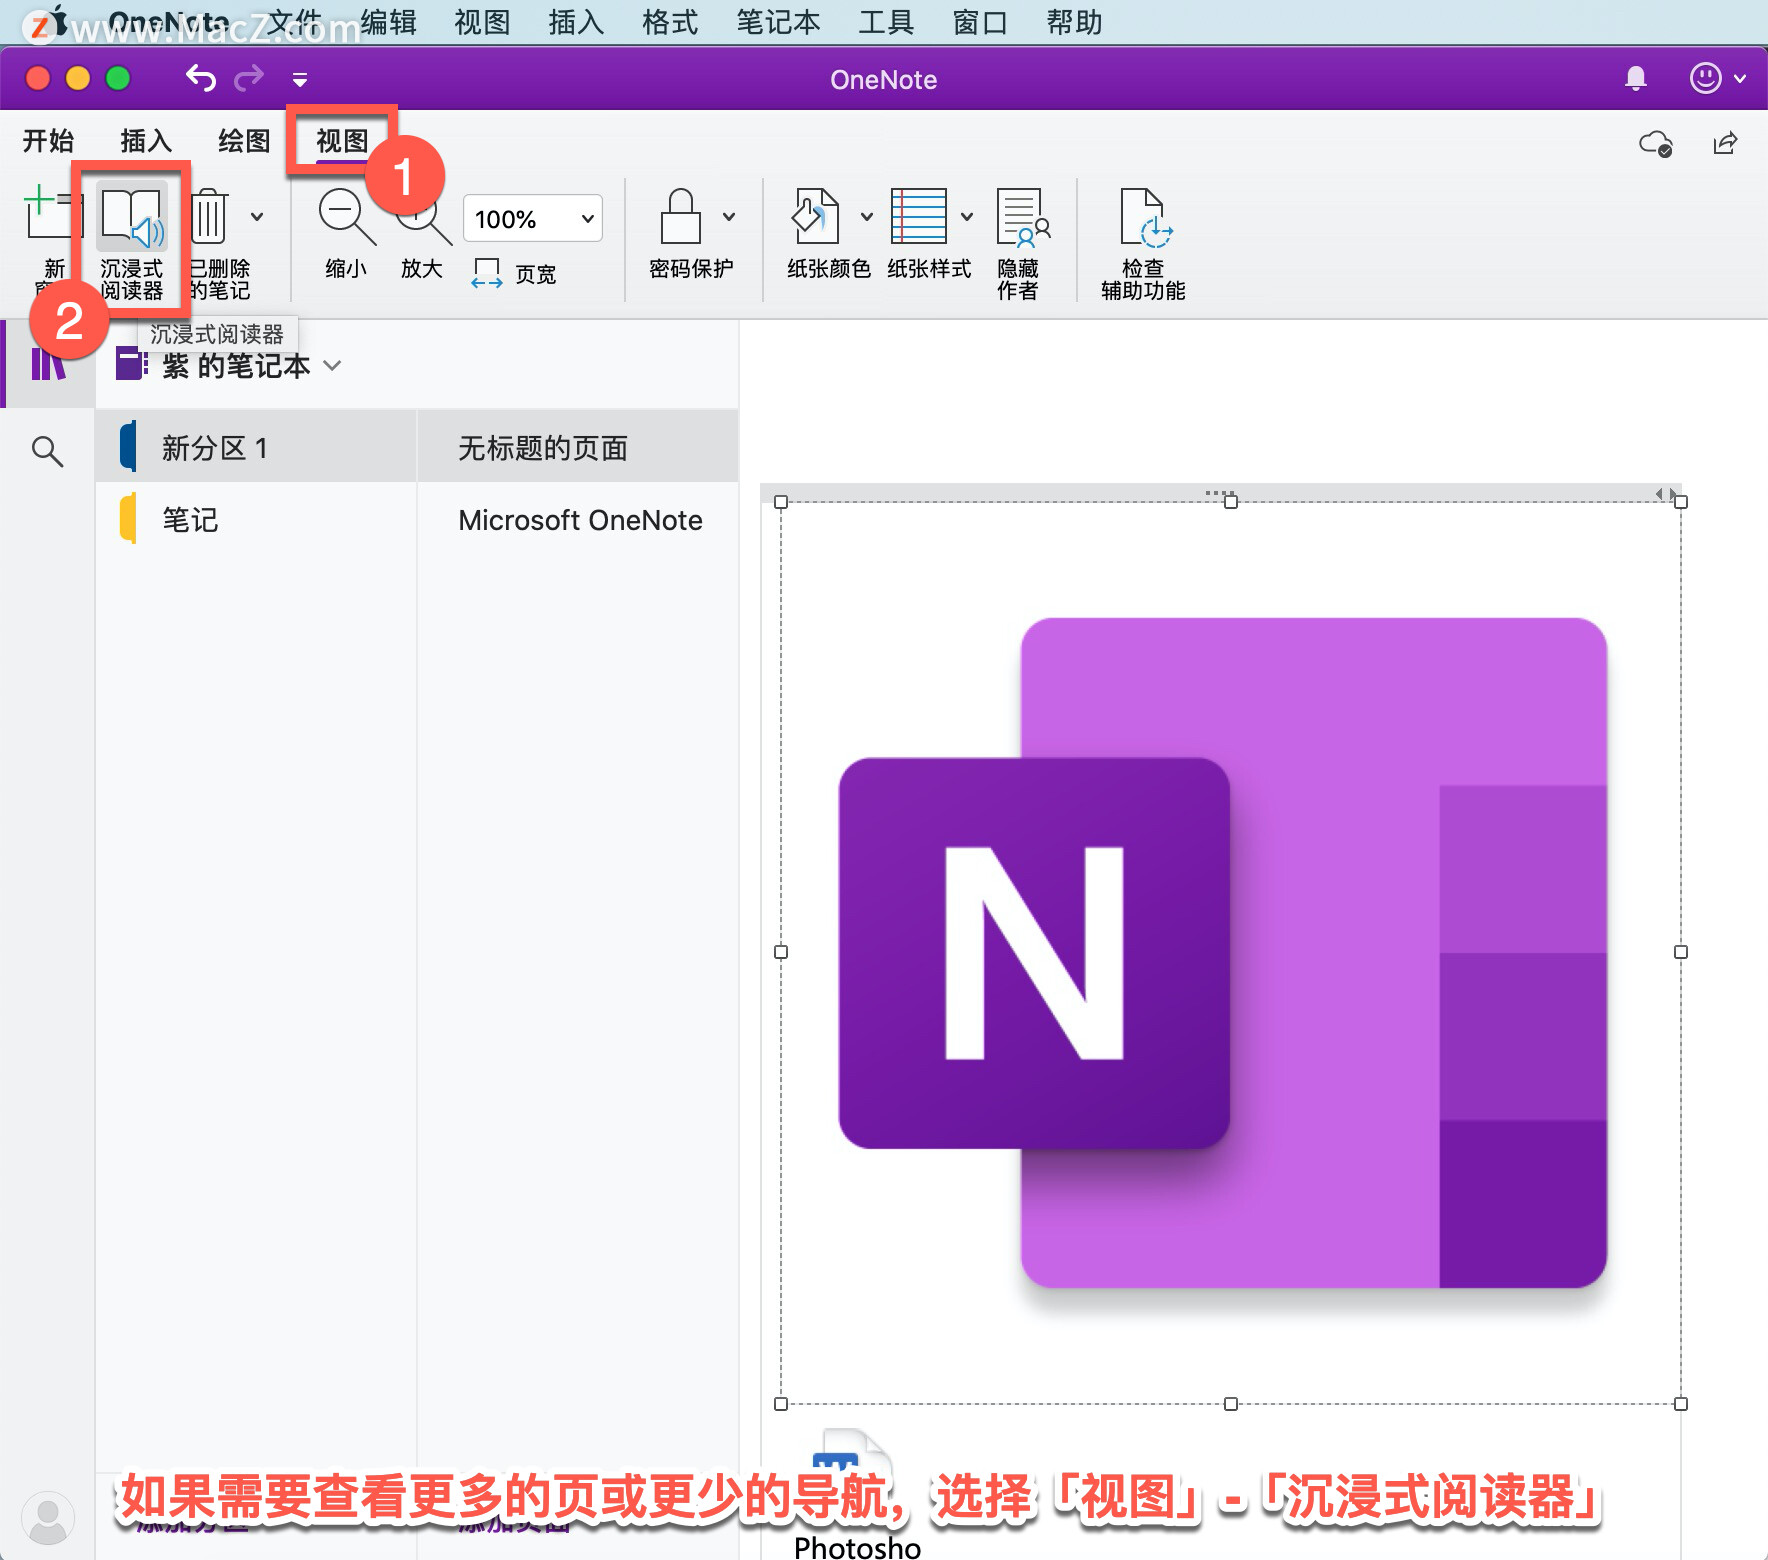The height and width of the screenshot is (1560, 1768).
Task: Select section 新分区 1
Action: tap(256, 447)
